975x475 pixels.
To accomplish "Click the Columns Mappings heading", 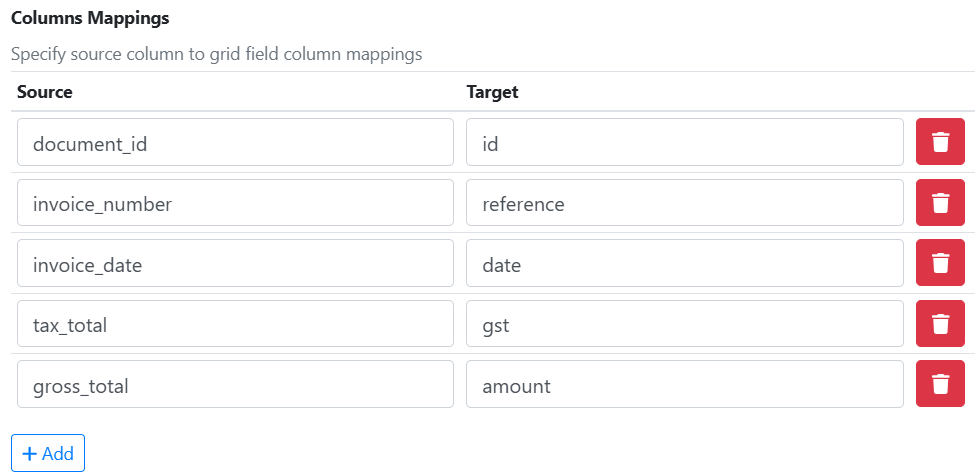I will tap(90, 18).
